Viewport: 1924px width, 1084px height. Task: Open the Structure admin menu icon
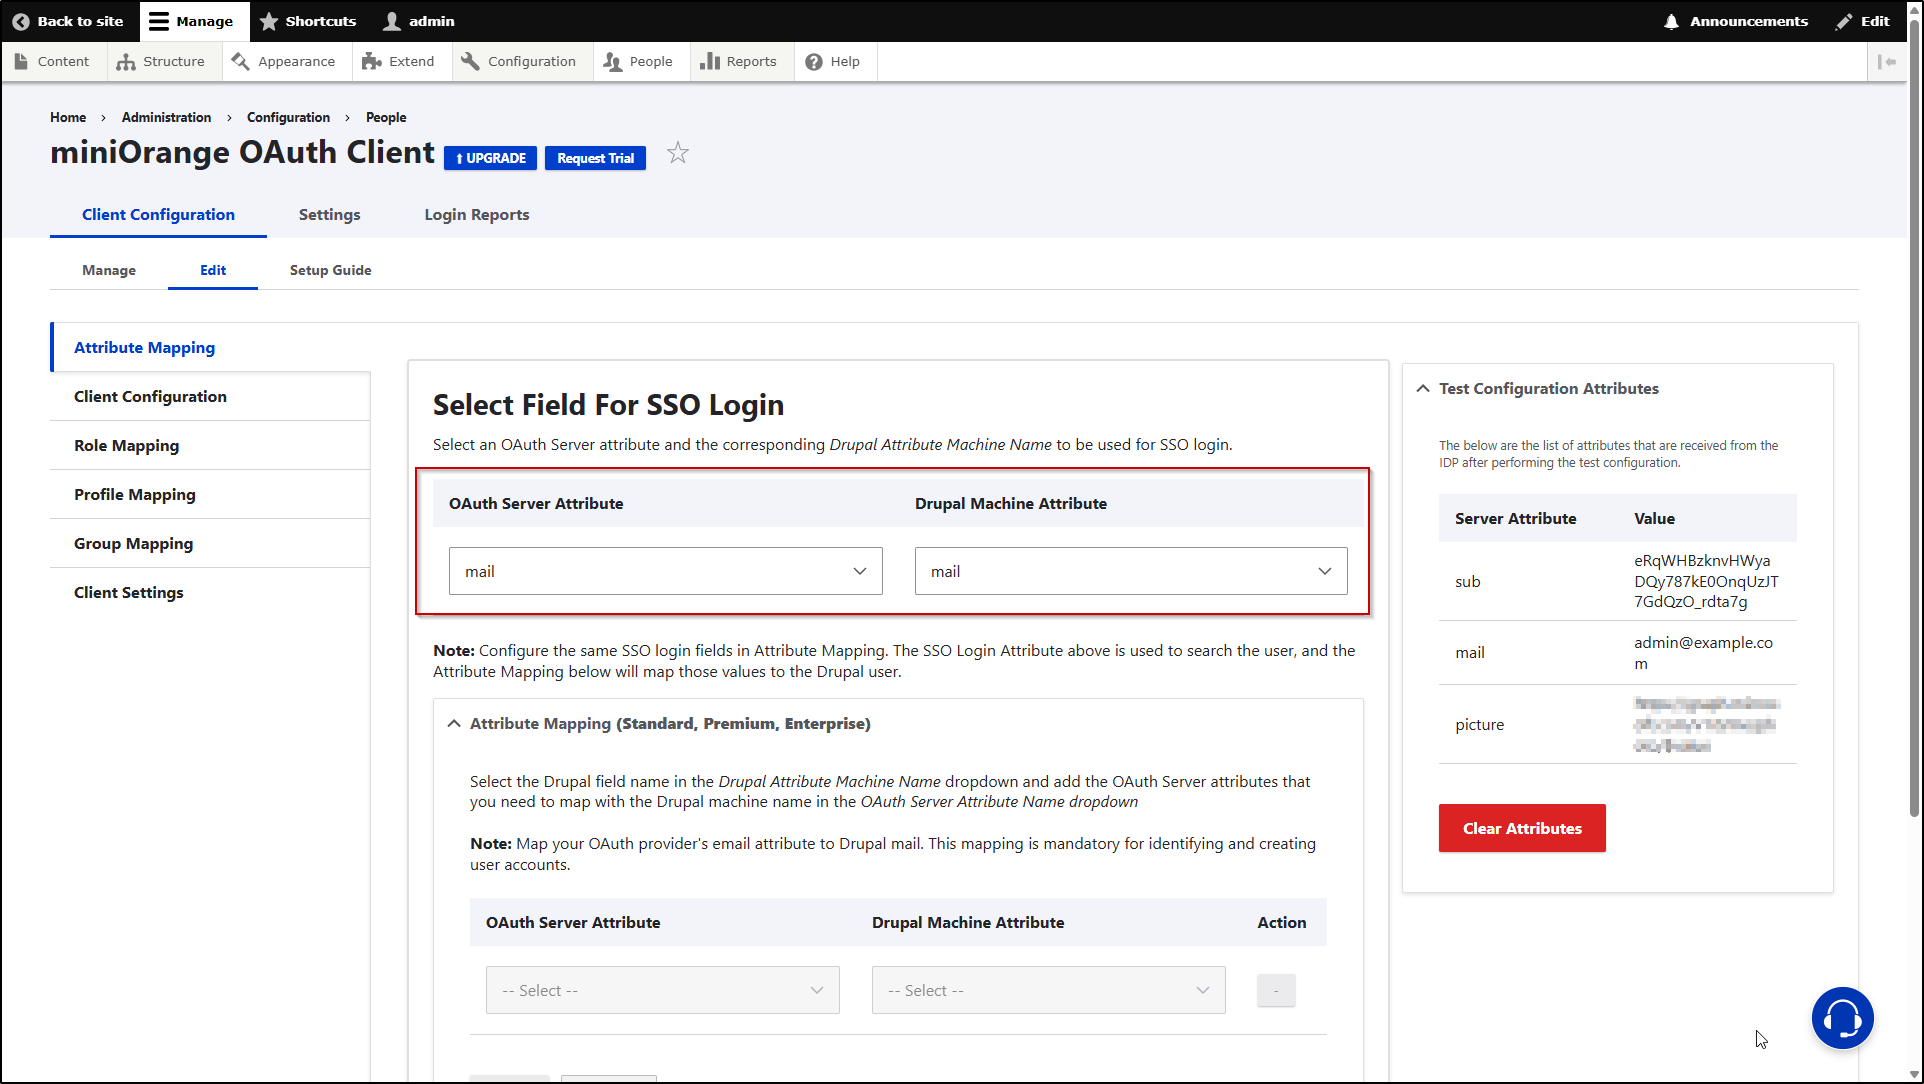click(x=125, y=61)
